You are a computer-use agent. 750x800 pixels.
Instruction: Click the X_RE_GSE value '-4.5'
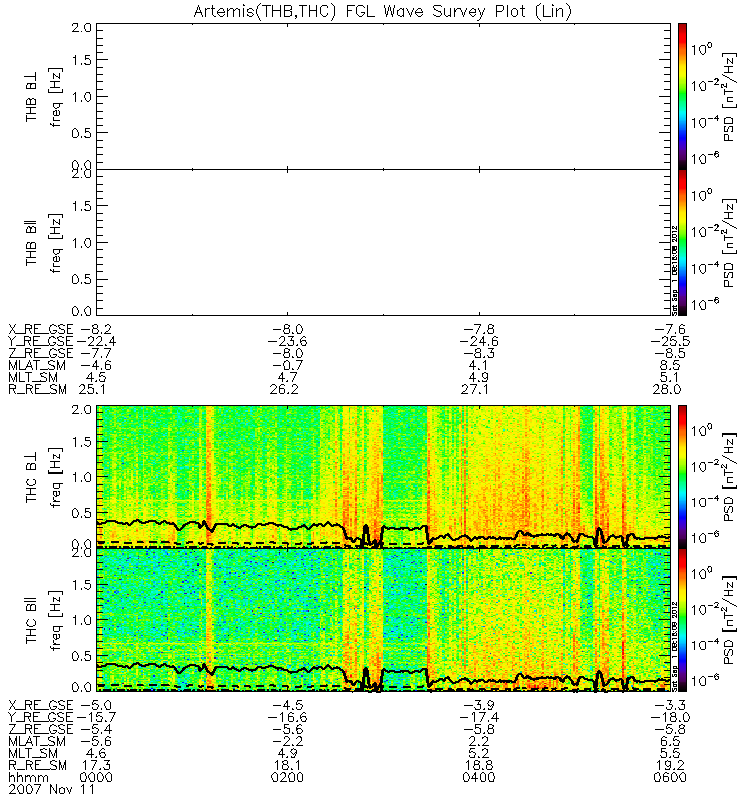coord(287,705)
